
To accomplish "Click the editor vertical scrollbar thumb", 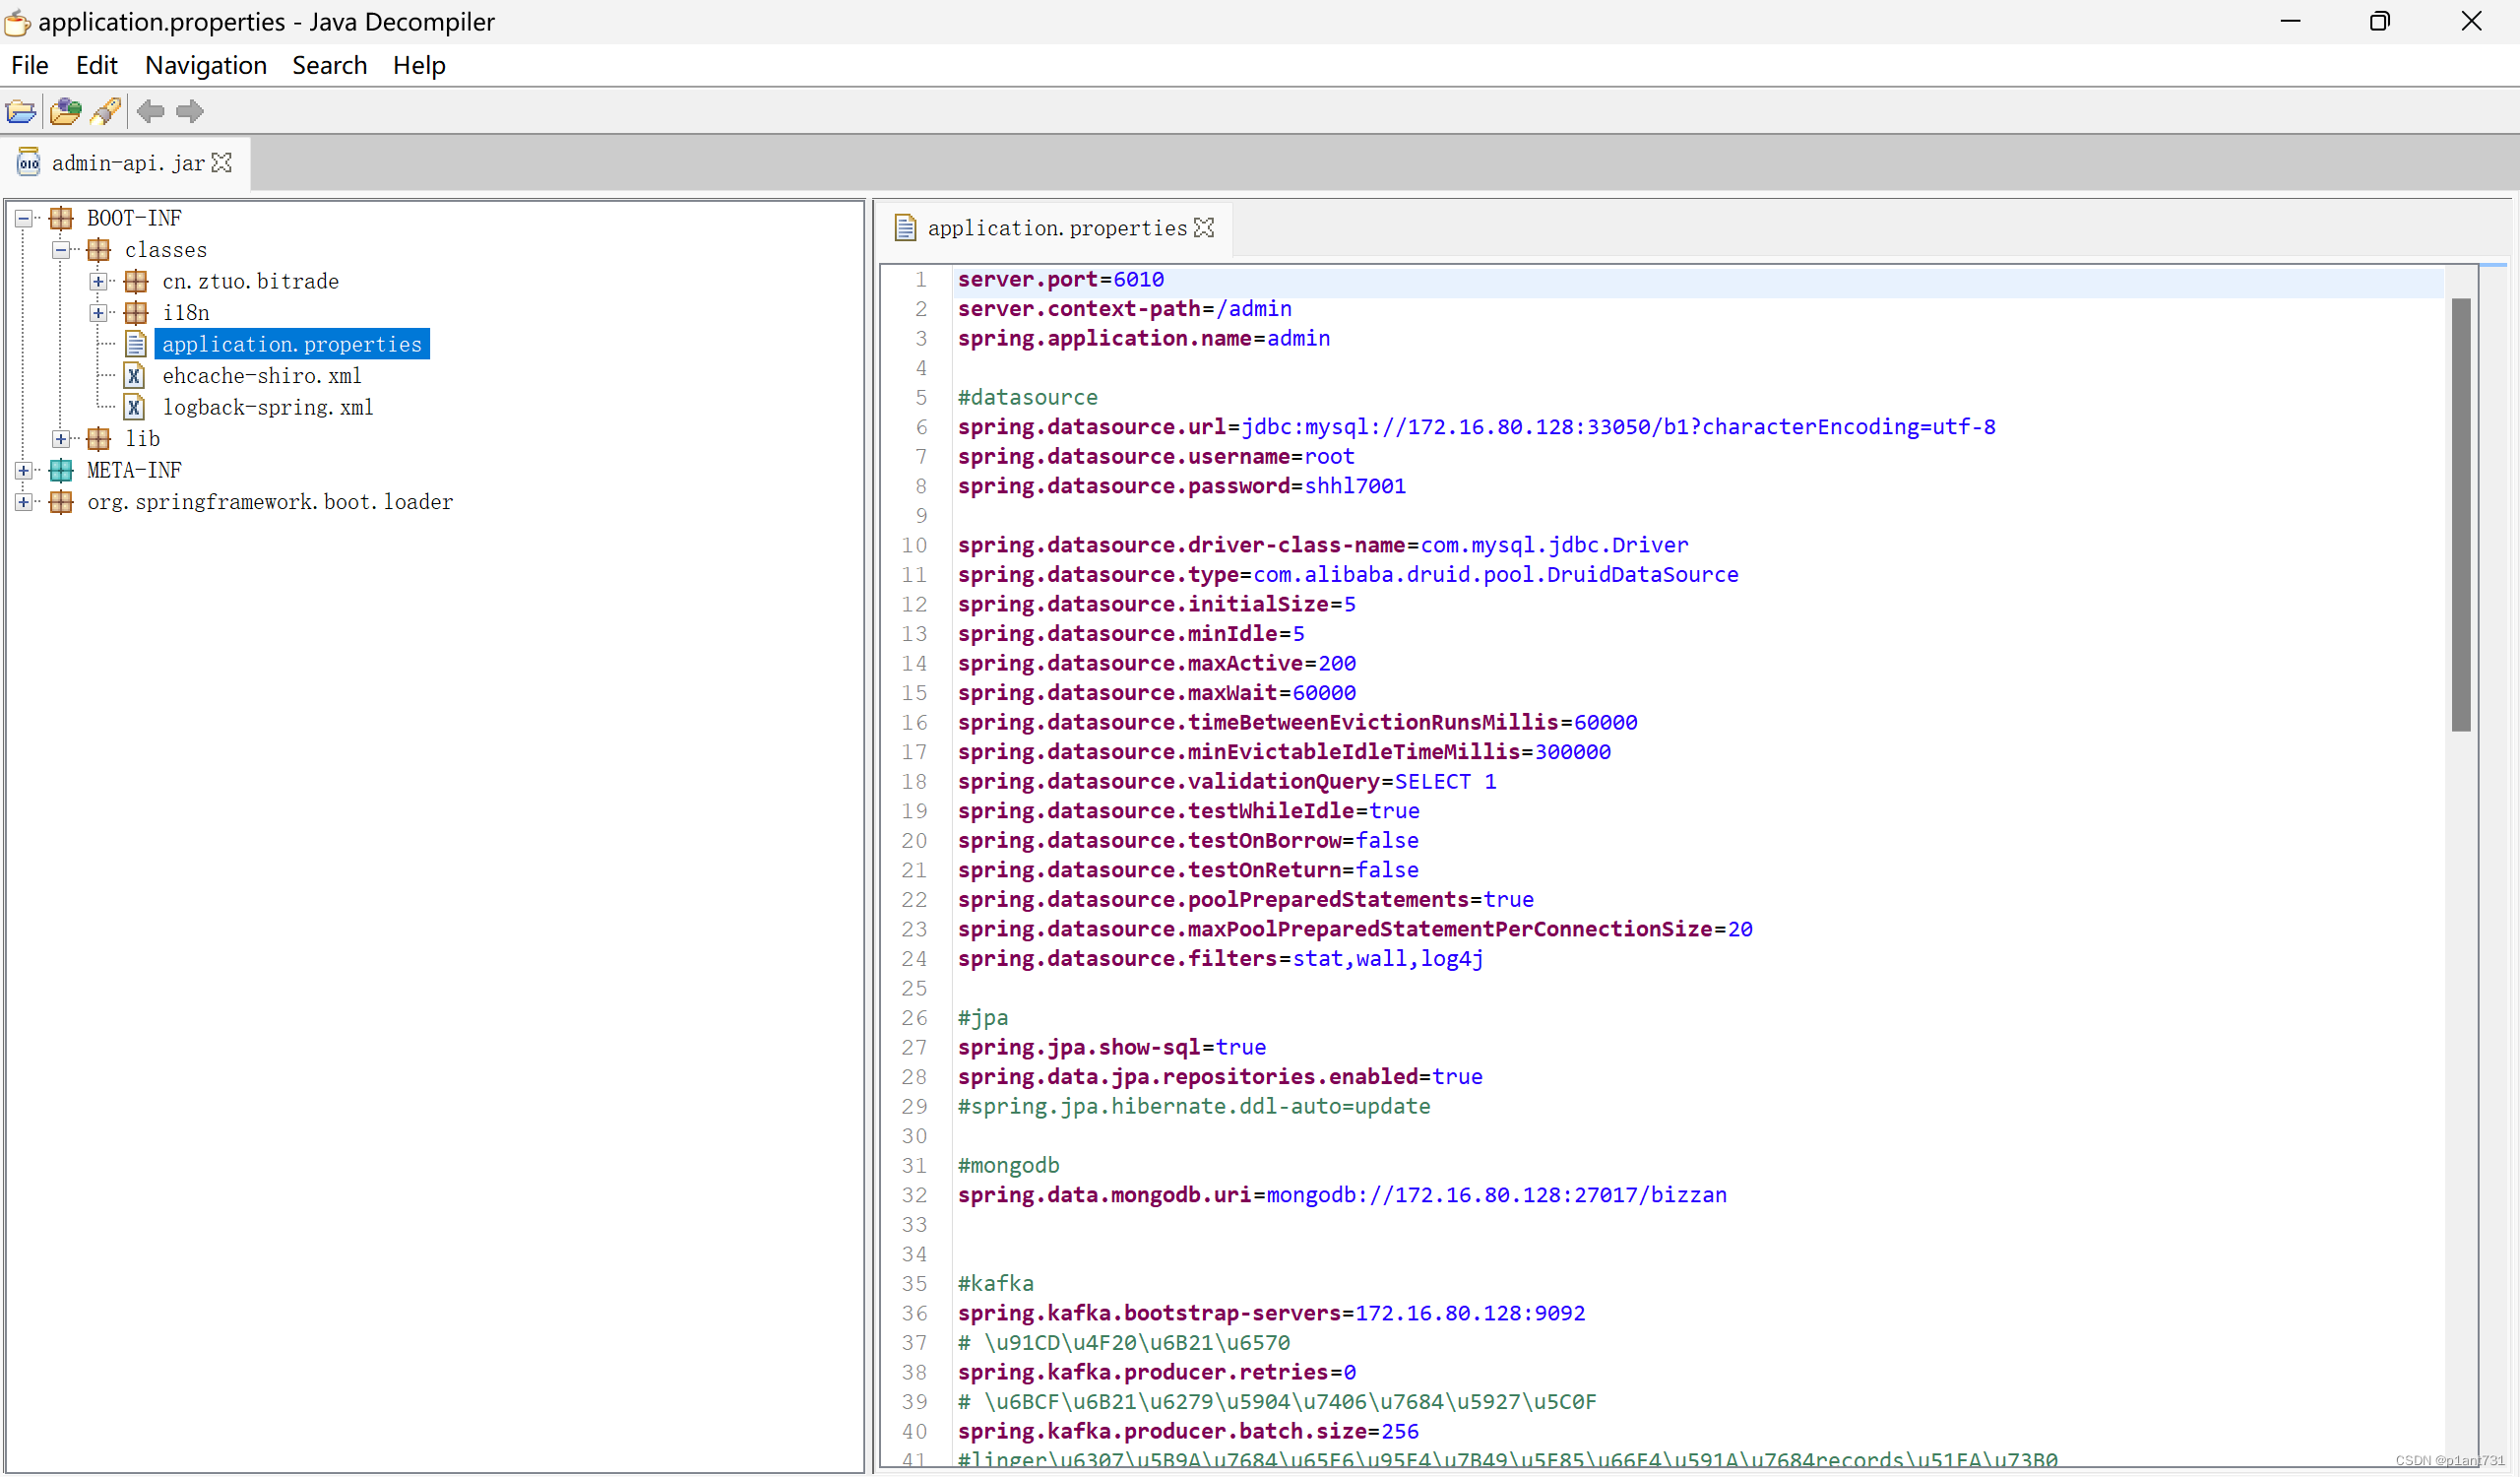I will point(2460,515).
